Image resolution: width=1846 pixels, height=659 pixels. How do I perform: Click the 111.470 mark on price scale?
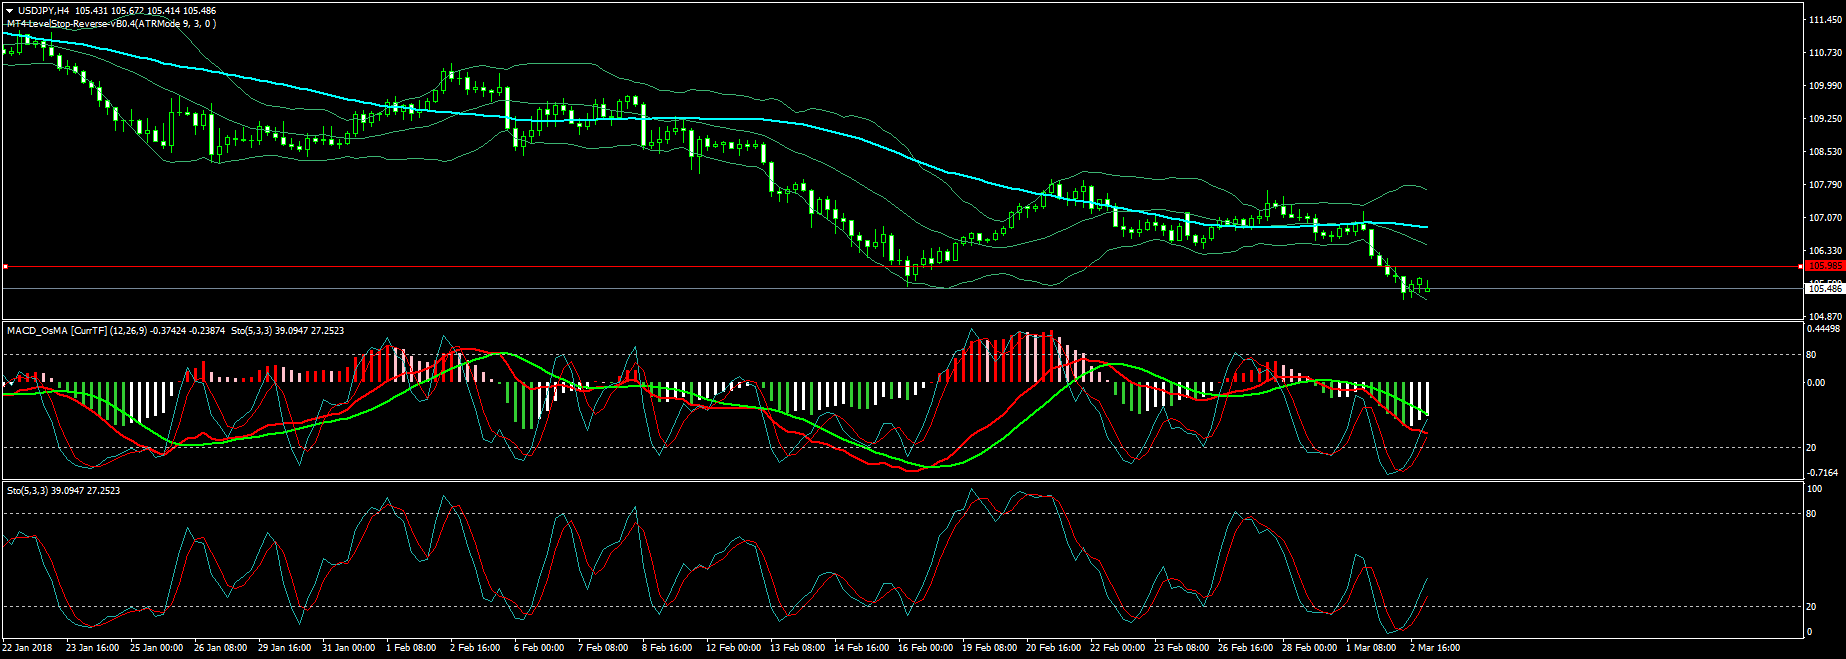1825,20
